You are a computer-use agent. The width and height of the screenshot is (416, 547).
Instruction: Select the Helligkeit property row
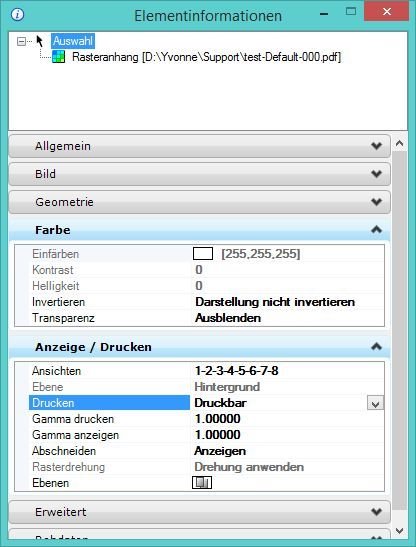(199, 286)
